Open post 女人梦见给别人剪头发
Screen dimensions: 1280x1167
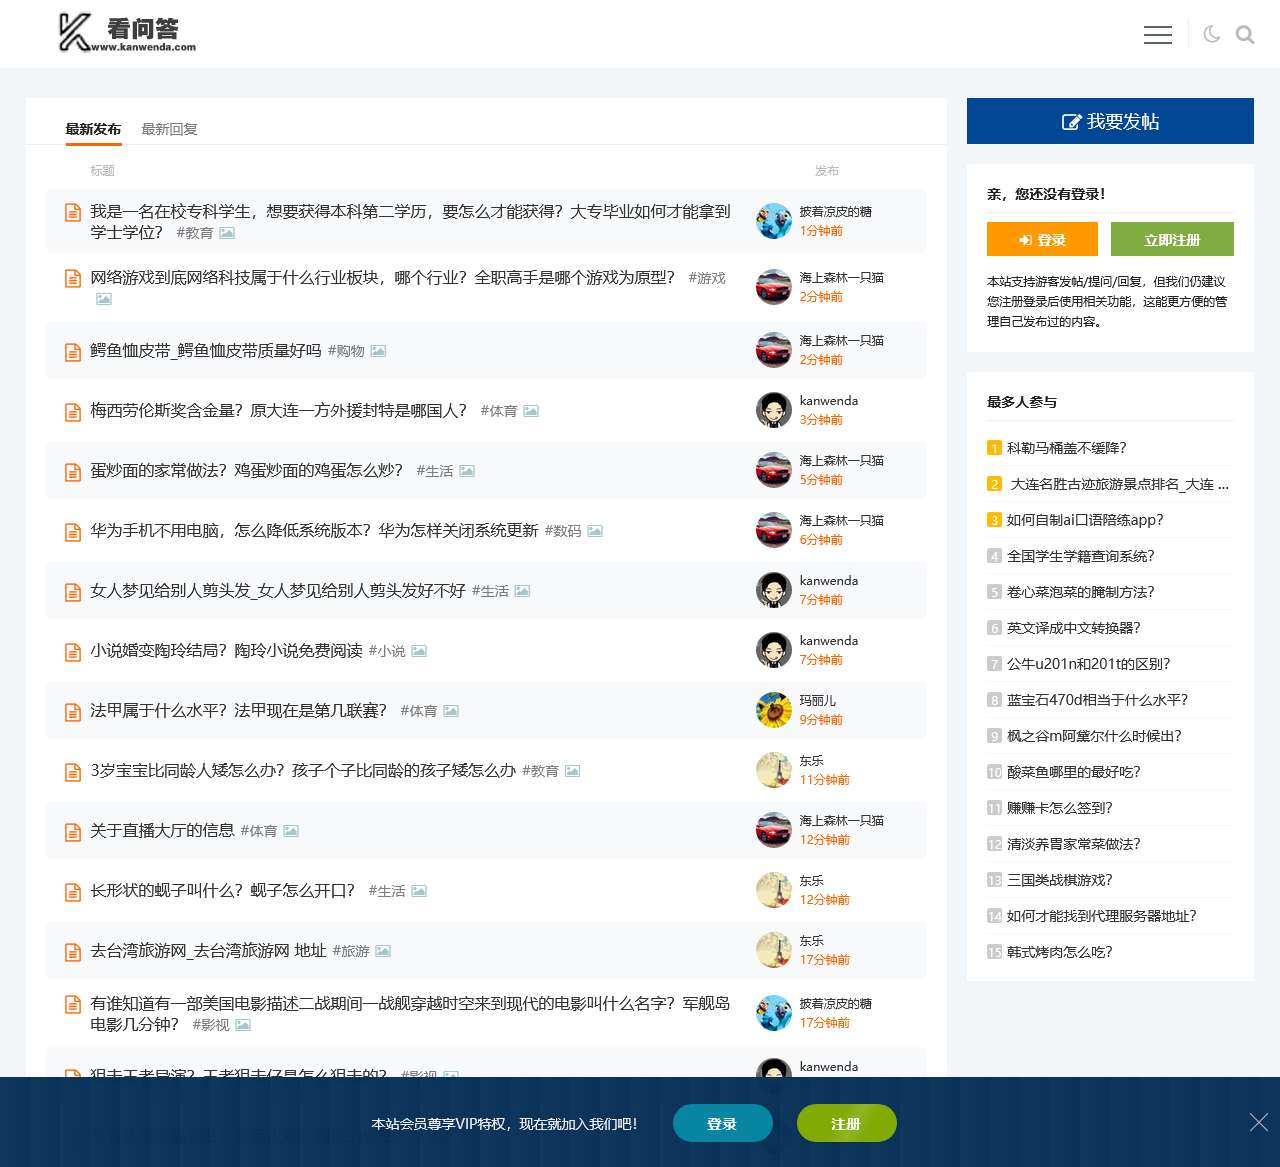pyautogui.click(x=278, y=590)
